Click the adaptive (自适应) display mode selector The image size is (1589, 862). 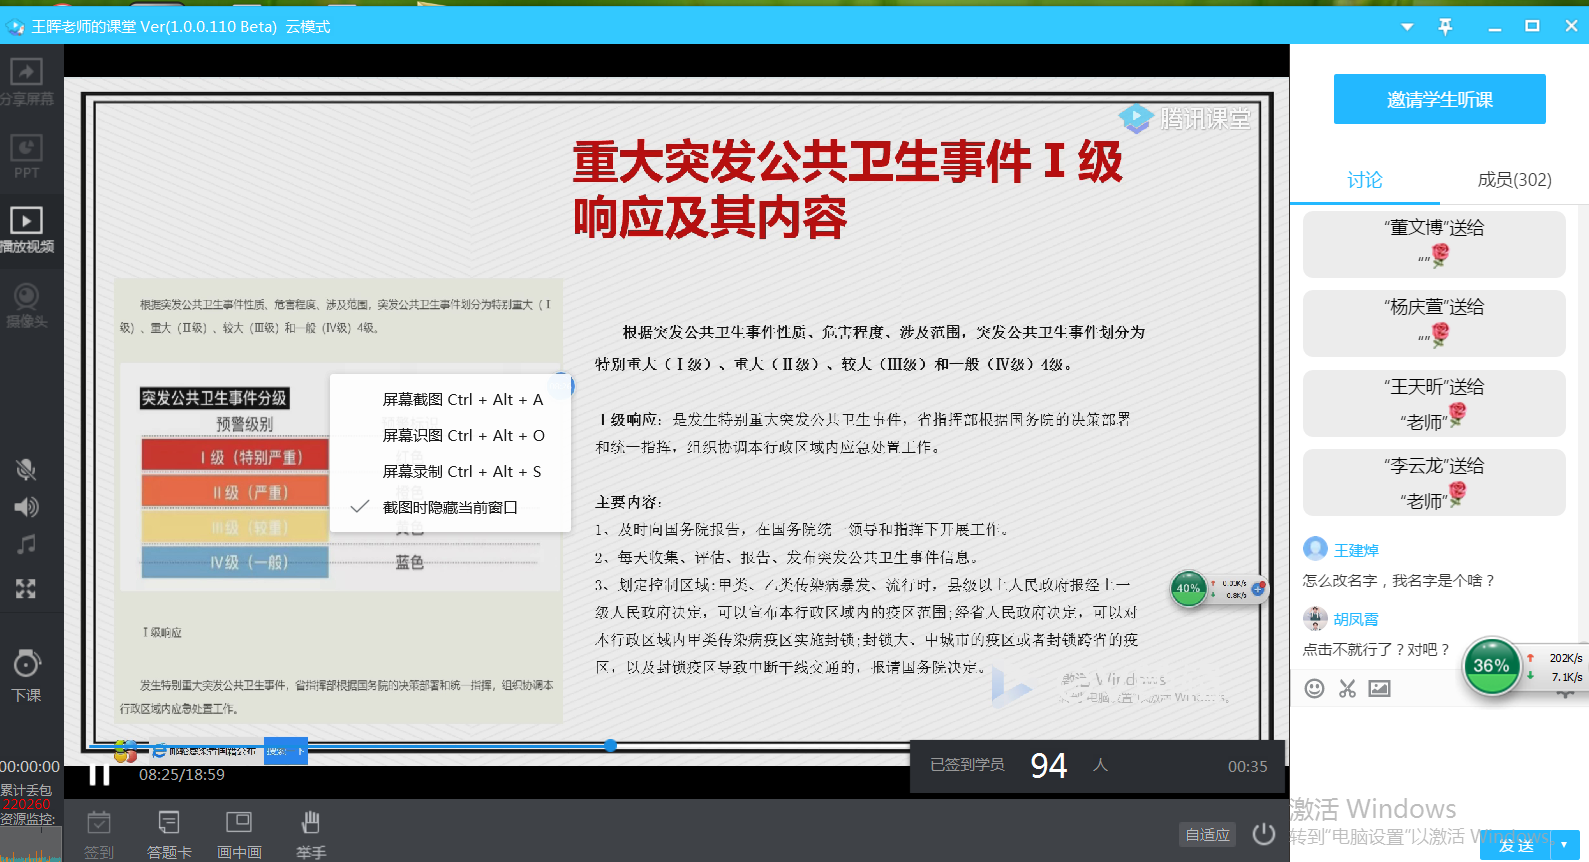(x=1207, y=835)
